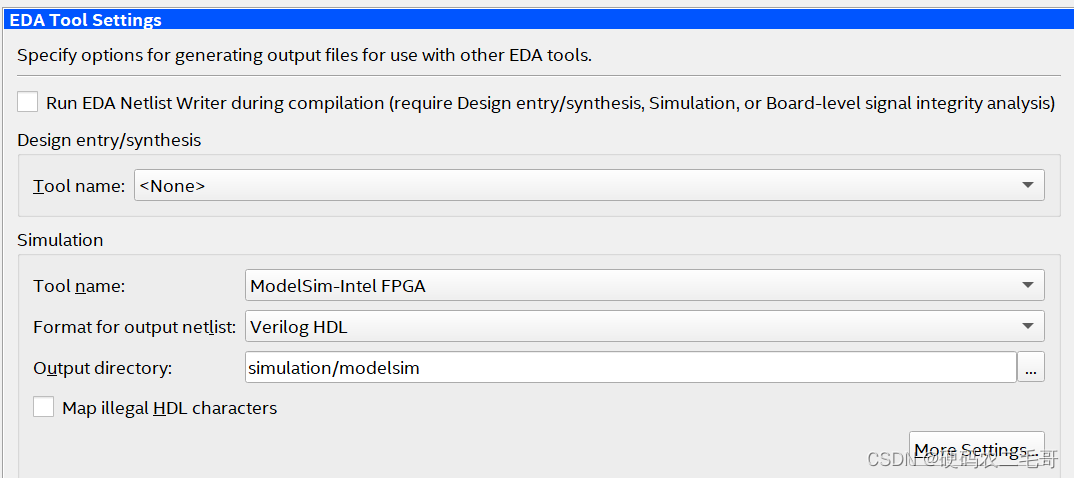Open the Design entry/synthesis Tool name dropdown
1074x478 pixels.
[x=588, y=185]
